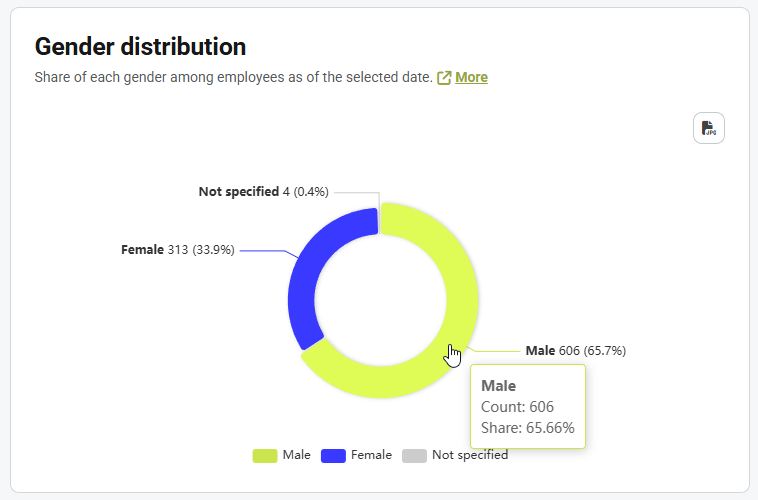Click the chart subtitle description text

pyautogui.click(x=232, y=77)
